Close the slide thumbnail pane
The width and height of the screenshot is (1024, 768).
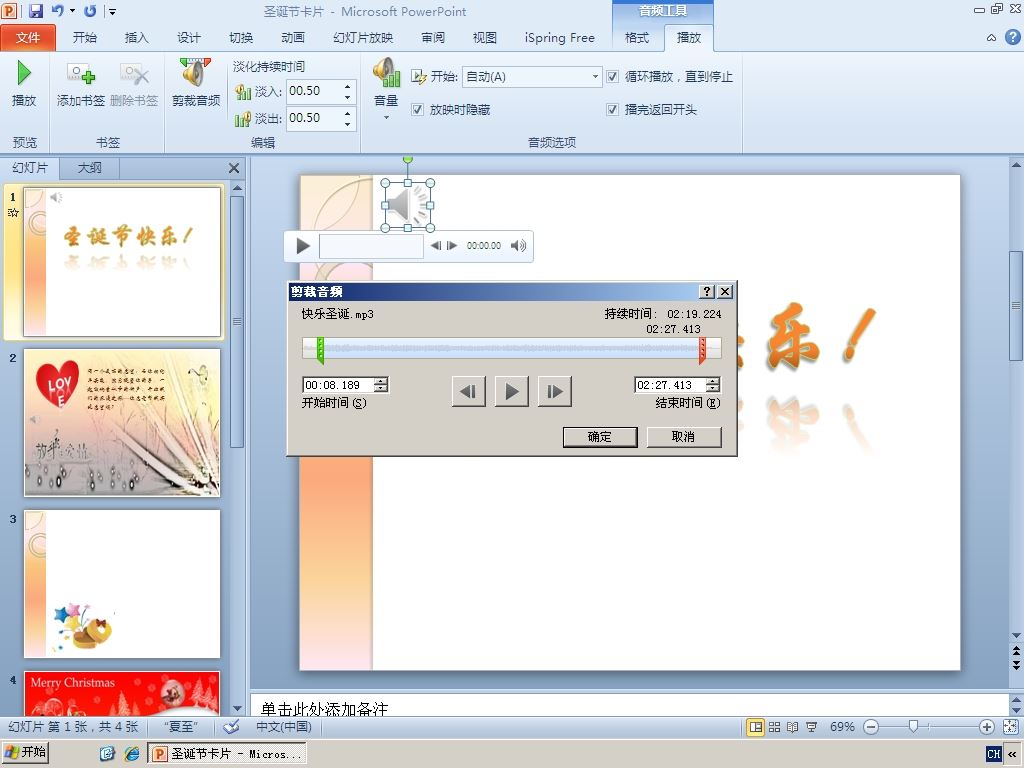point(234,168)
